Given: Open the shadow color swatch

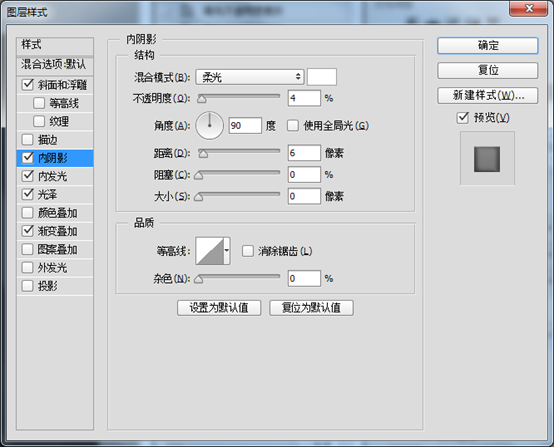Looking at the screenshot, I should [322, 77].
